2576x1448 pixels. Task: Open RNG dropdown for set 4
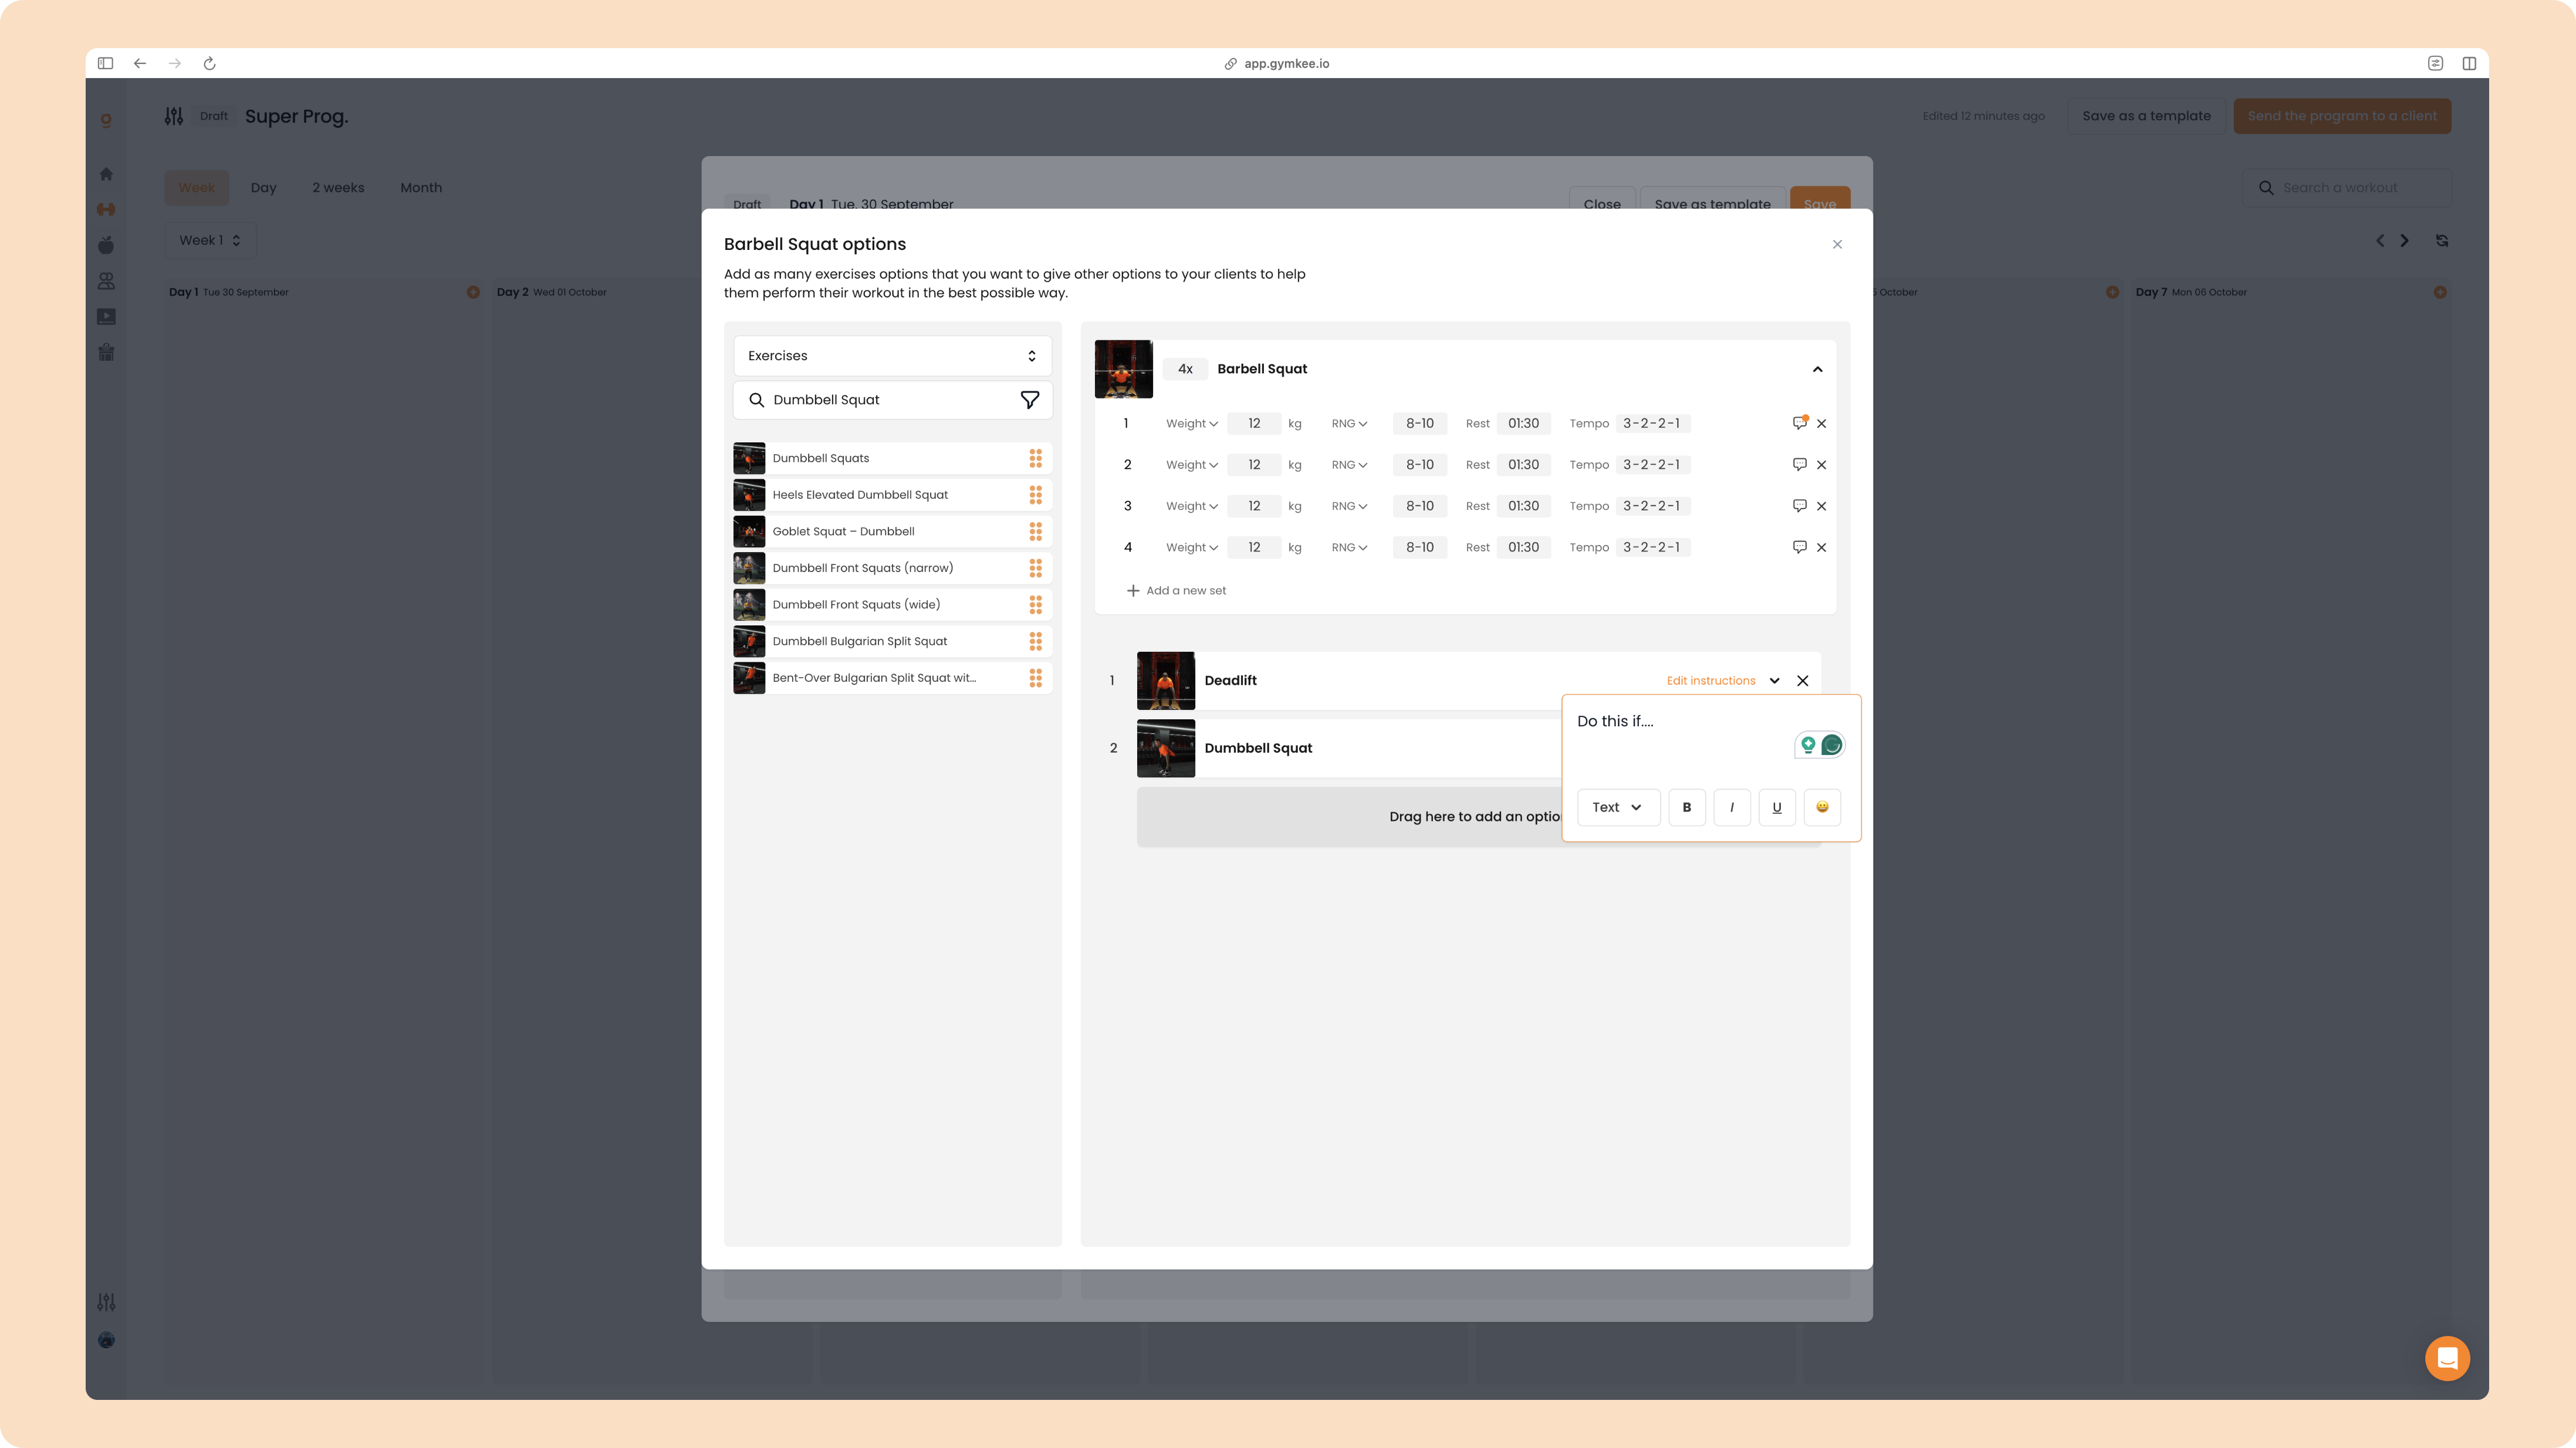click(x=1348, y=548)
